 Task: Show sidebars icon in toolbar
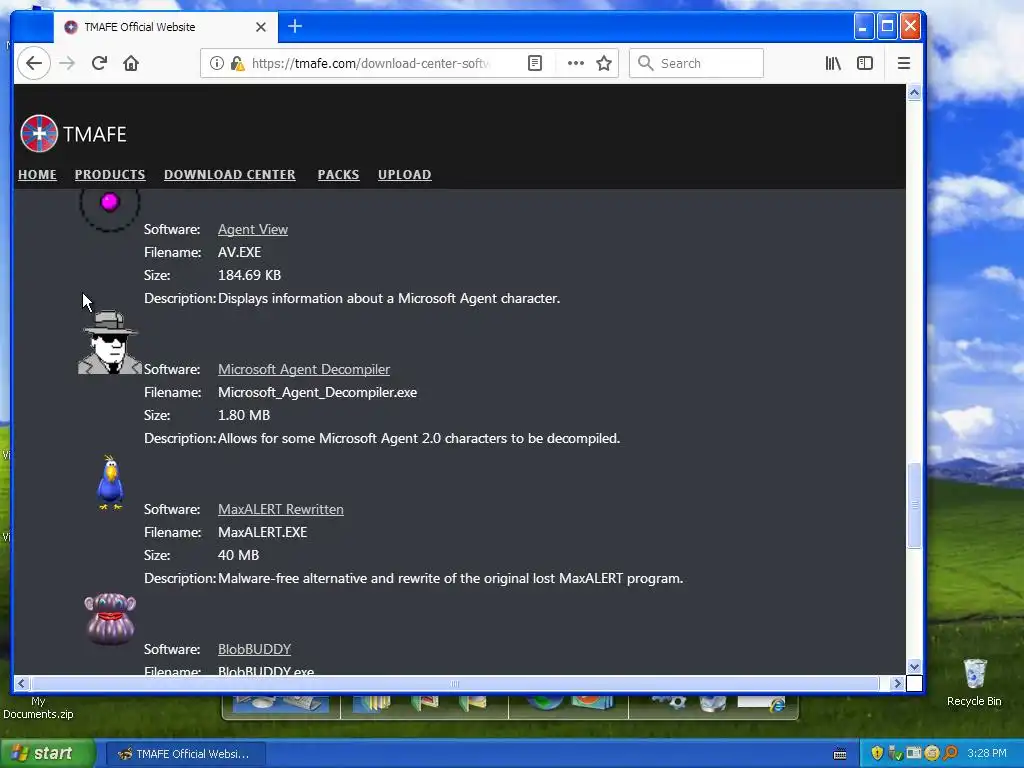(865, 63)
